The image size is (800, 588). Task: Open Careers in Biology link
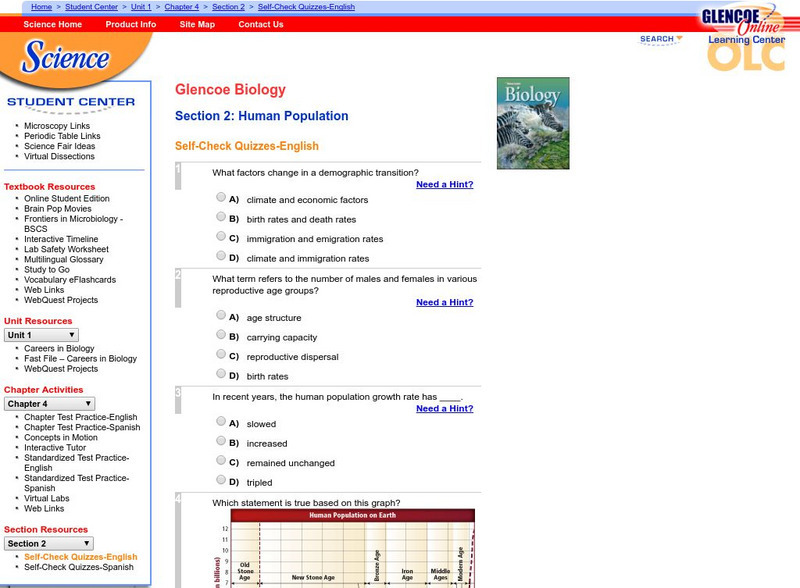coord(59,348)
